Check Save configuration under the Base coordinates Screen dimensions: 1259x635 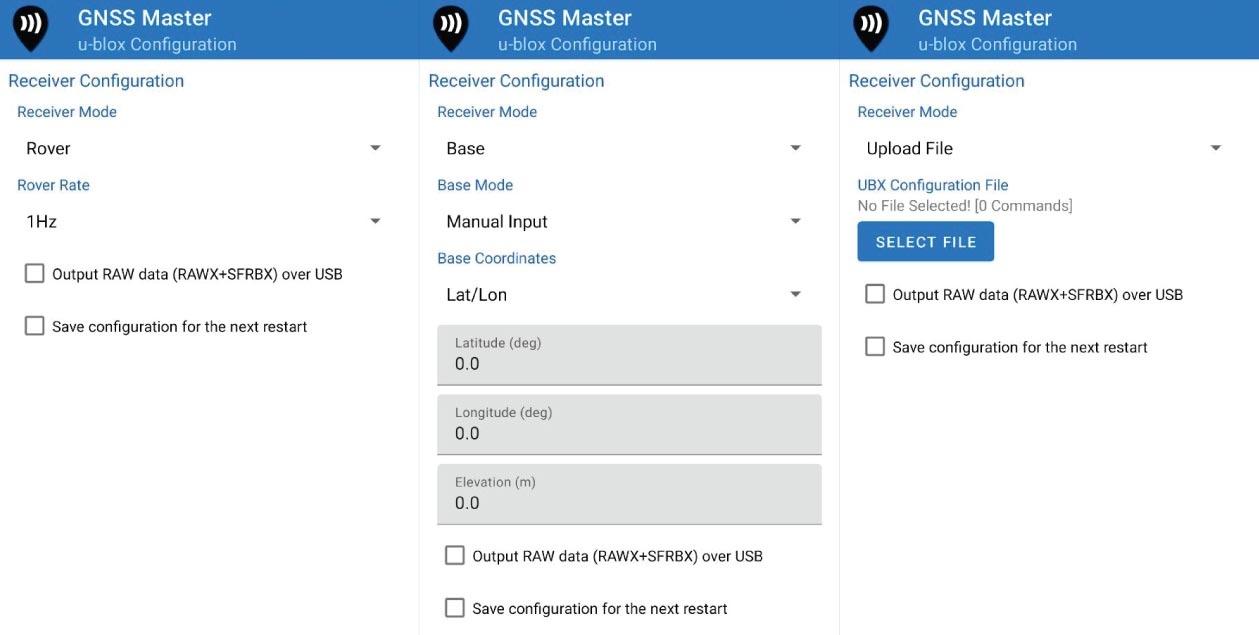click(455, 607)
